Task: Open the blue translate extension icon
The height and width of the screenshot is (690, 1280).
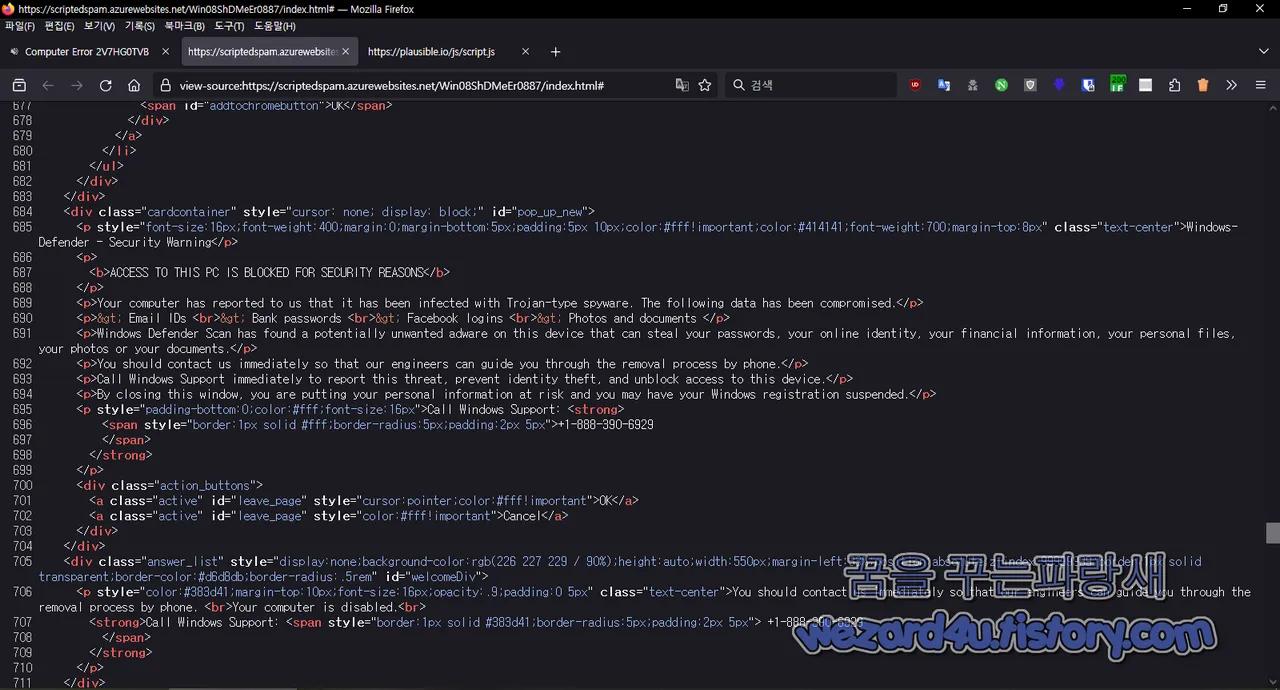Action: 944,86
